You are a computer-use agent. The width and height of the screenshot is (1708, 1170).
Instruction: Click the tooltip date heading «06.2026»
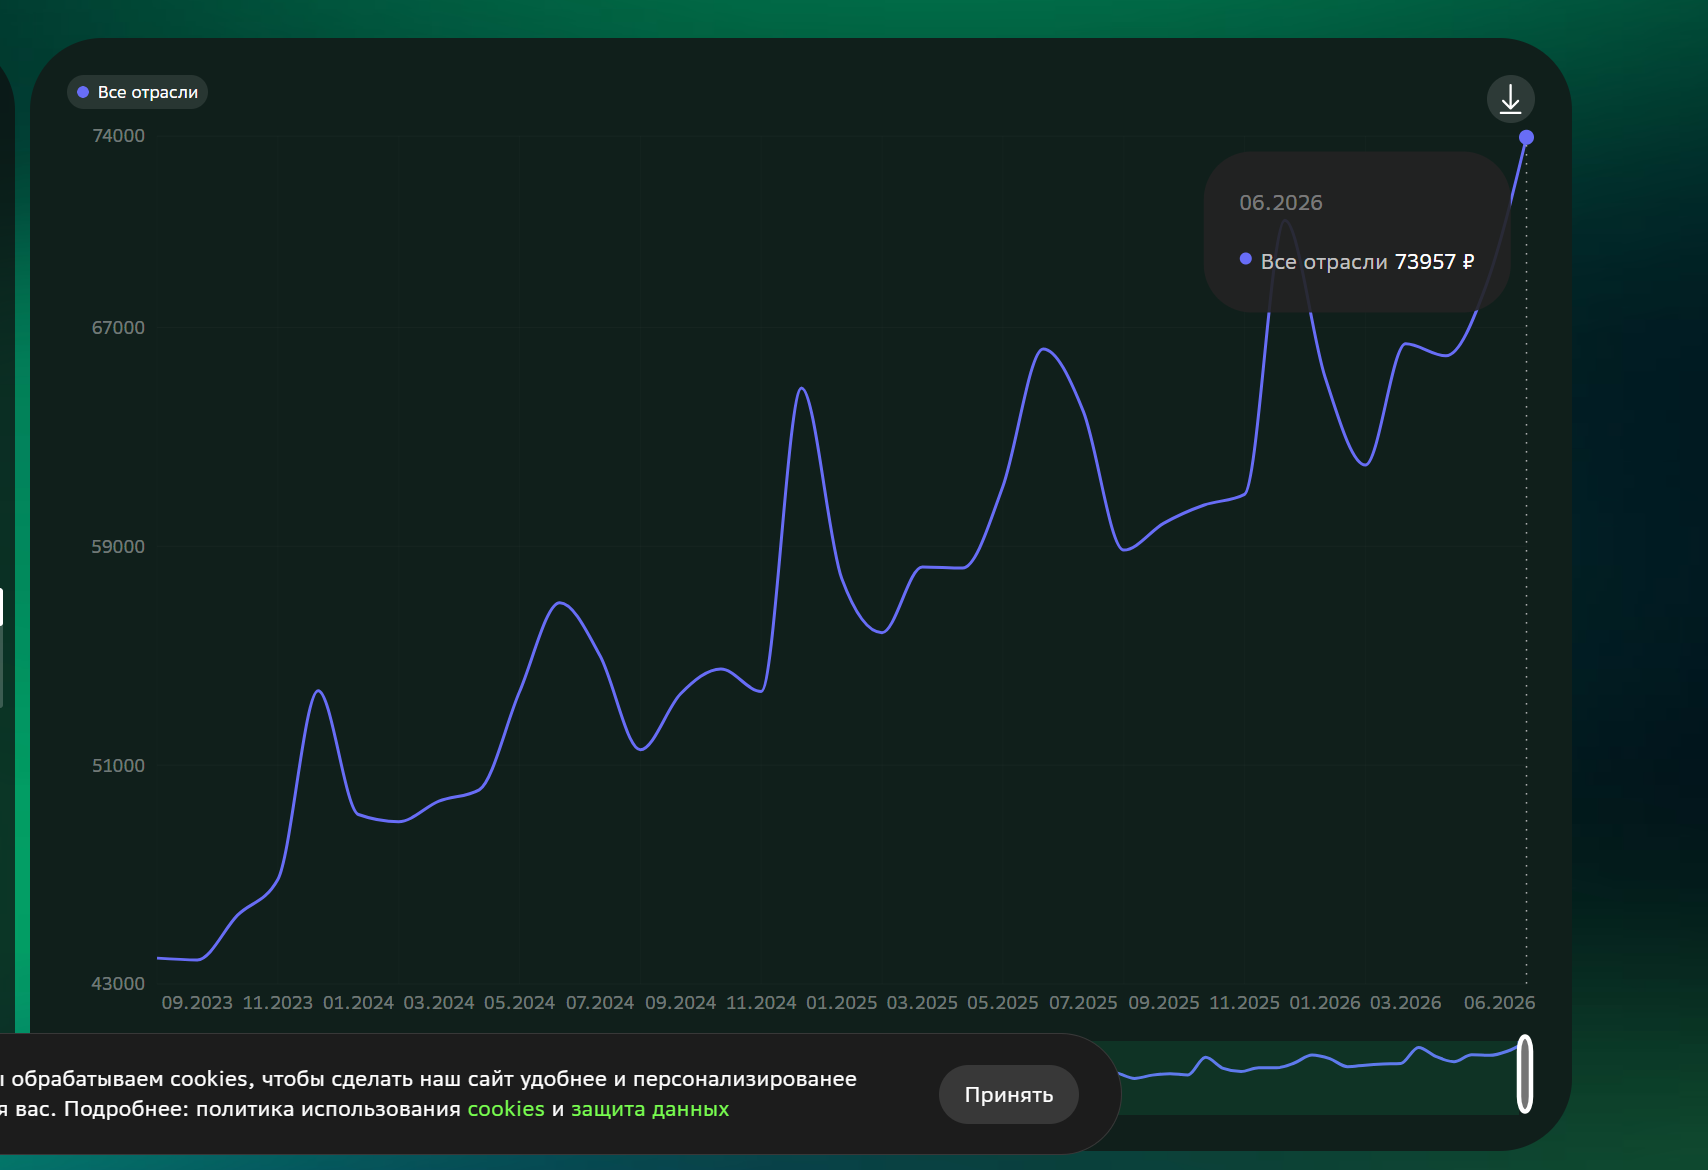pyautogui.click(x=1281, y=203)
